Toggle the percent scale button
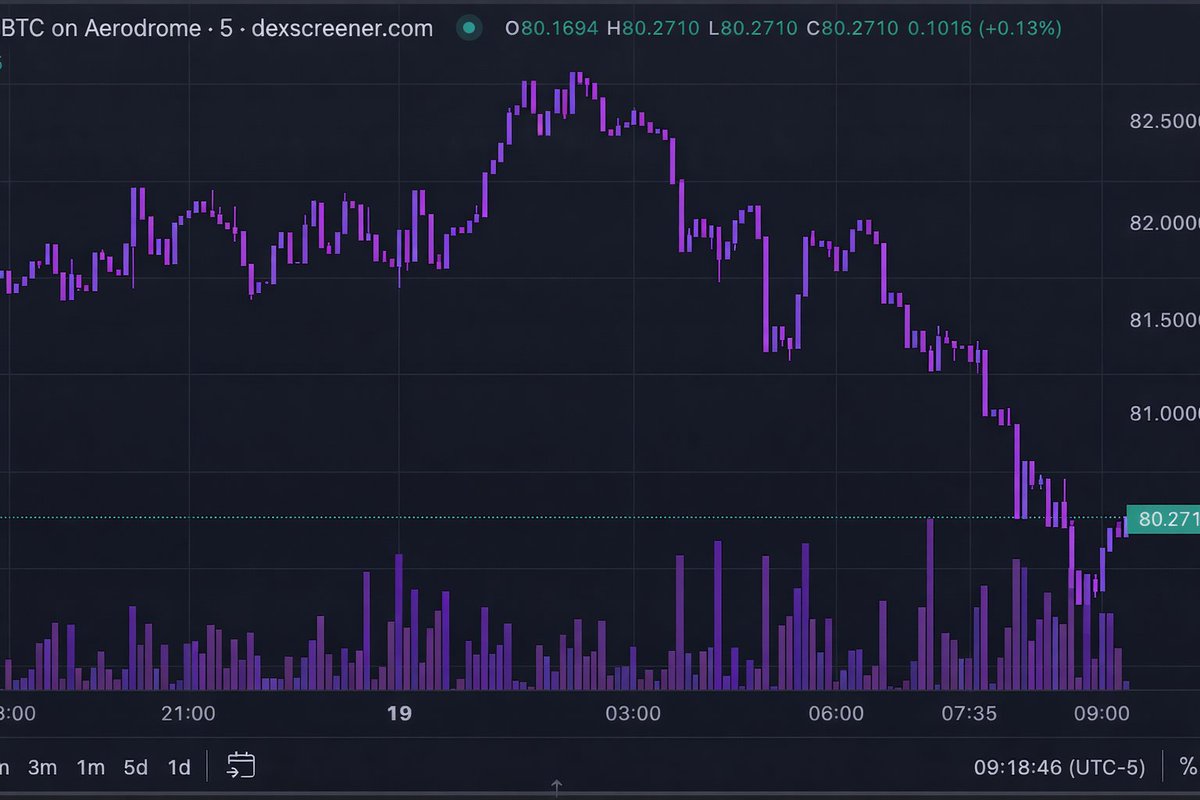 coord(1188,767)
